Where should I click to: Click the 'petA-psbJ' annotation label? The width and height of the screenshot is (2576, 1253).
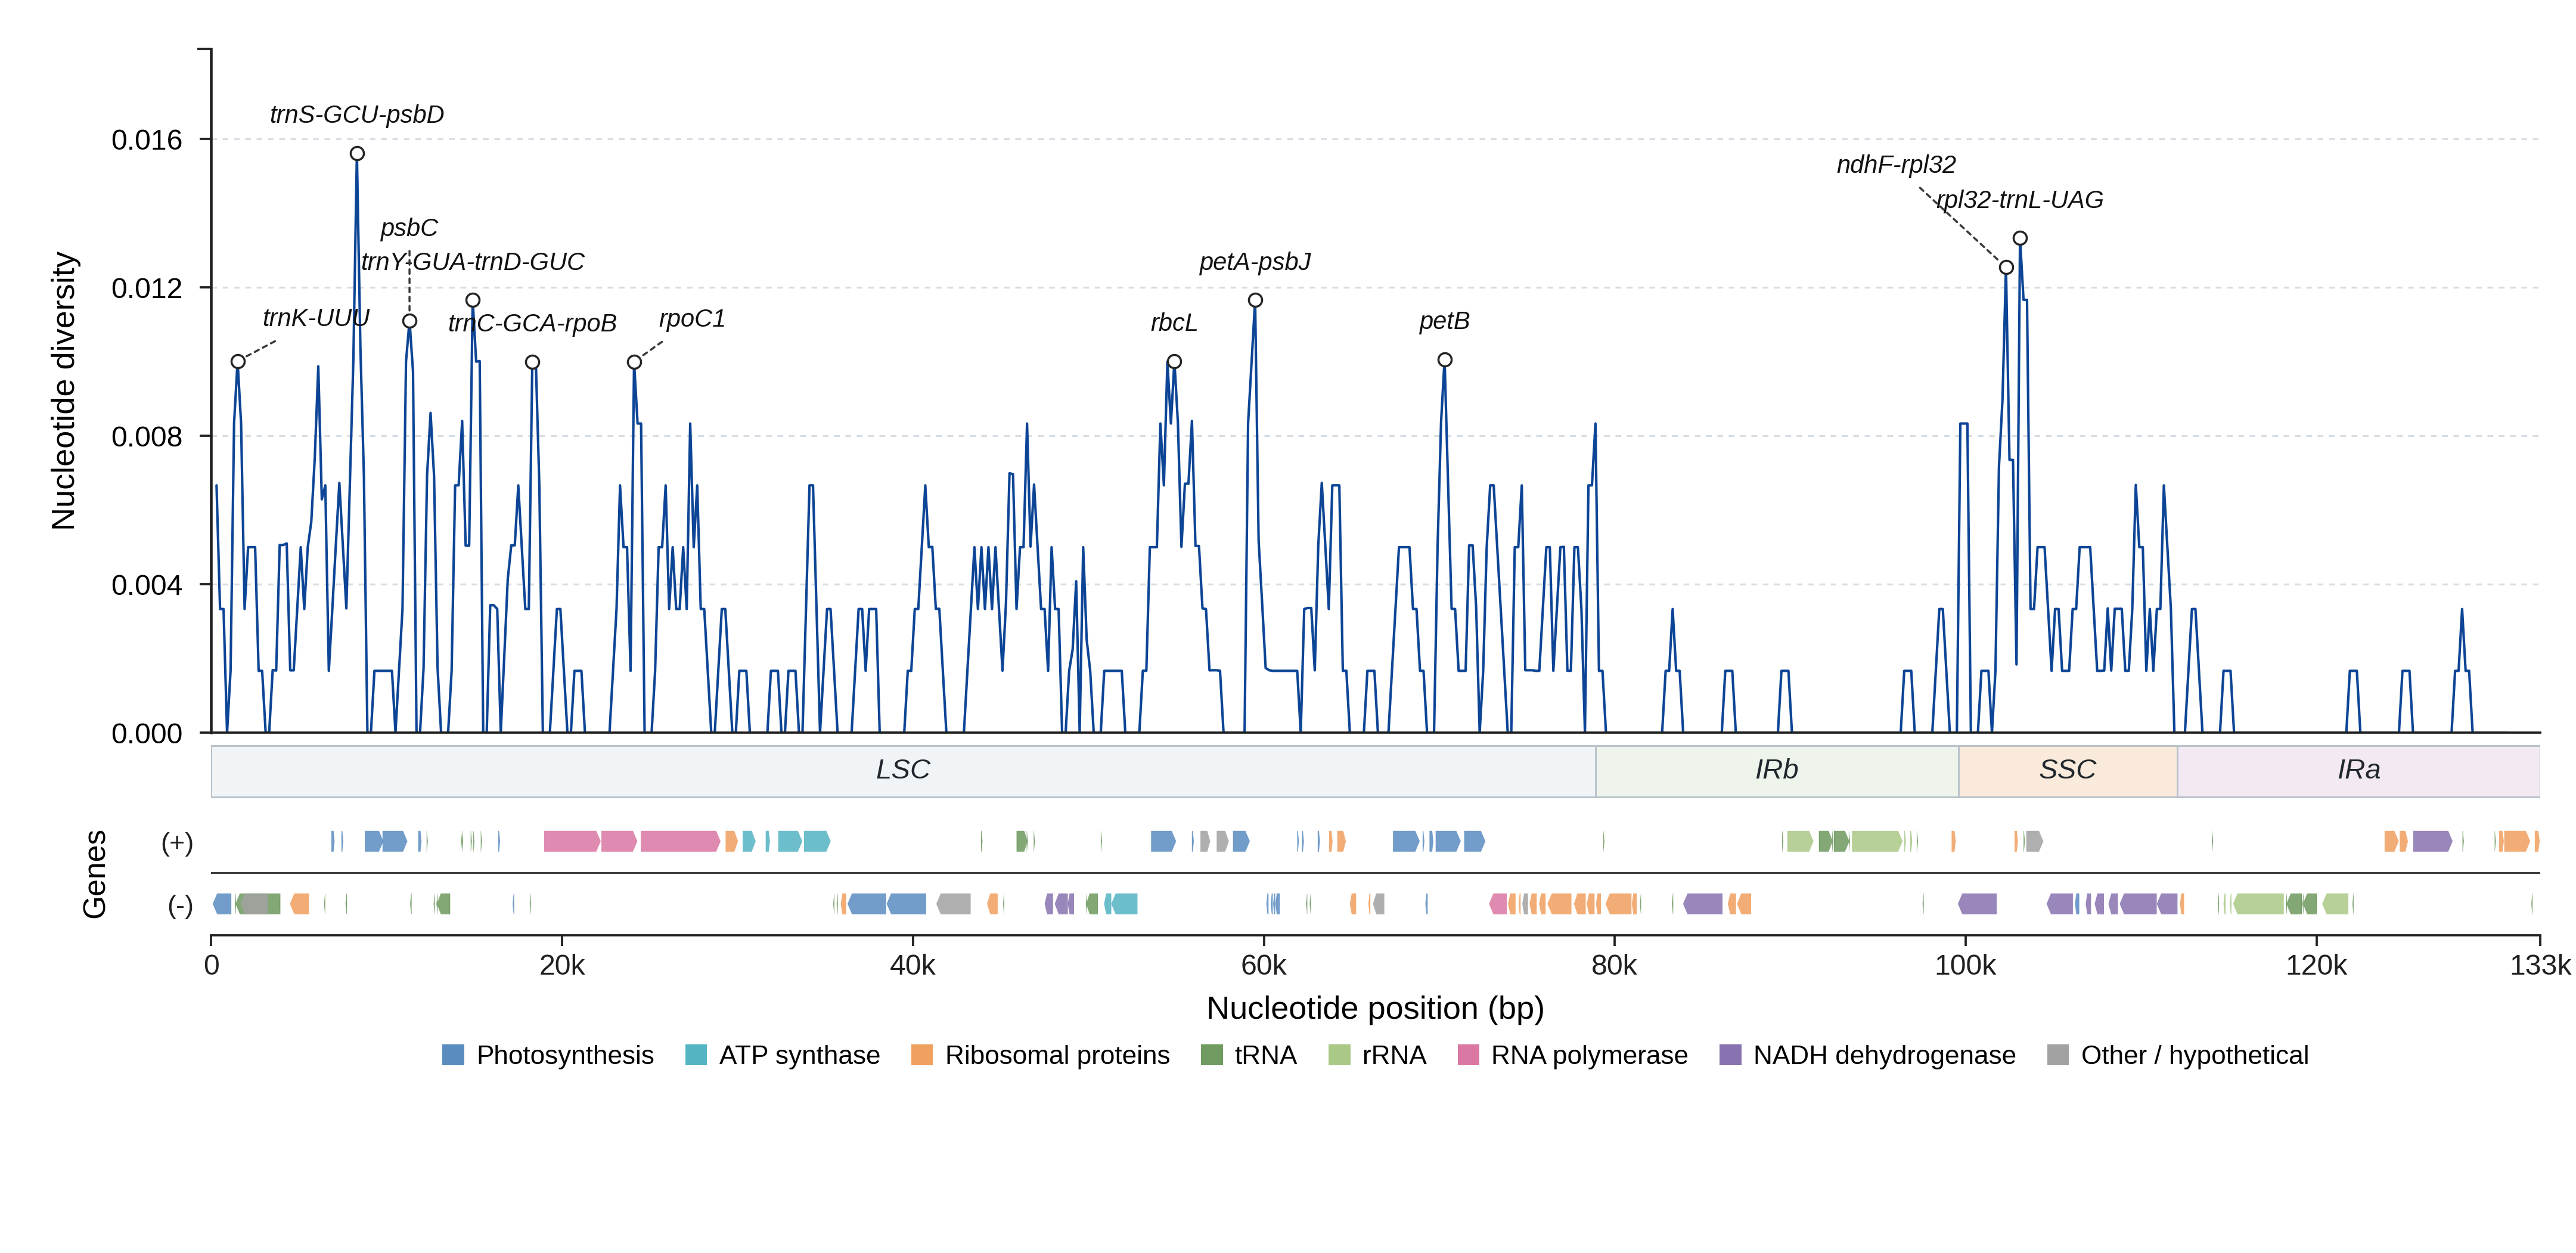point(1255,262)
